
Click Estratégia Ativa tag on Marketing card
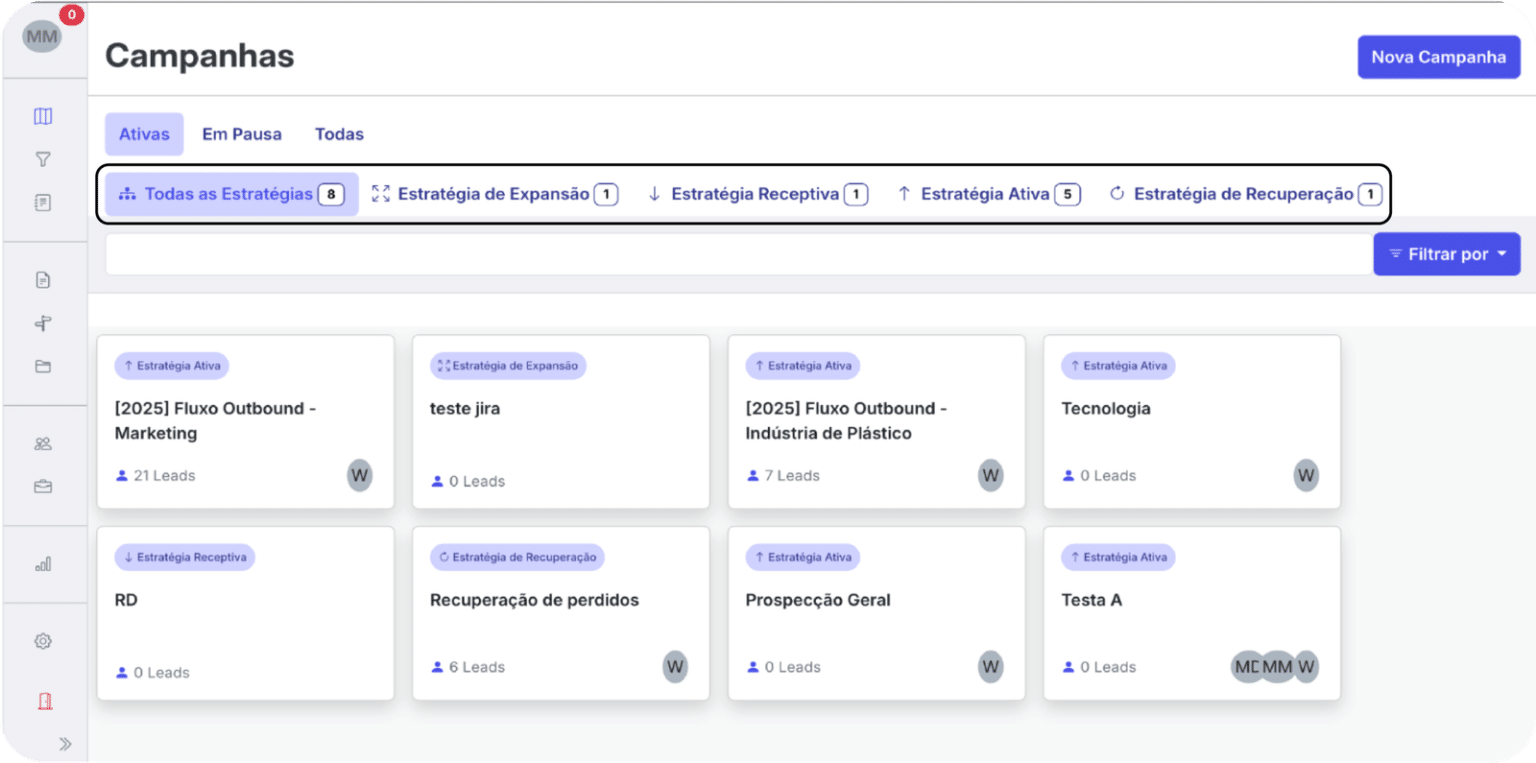click(172, 366)
